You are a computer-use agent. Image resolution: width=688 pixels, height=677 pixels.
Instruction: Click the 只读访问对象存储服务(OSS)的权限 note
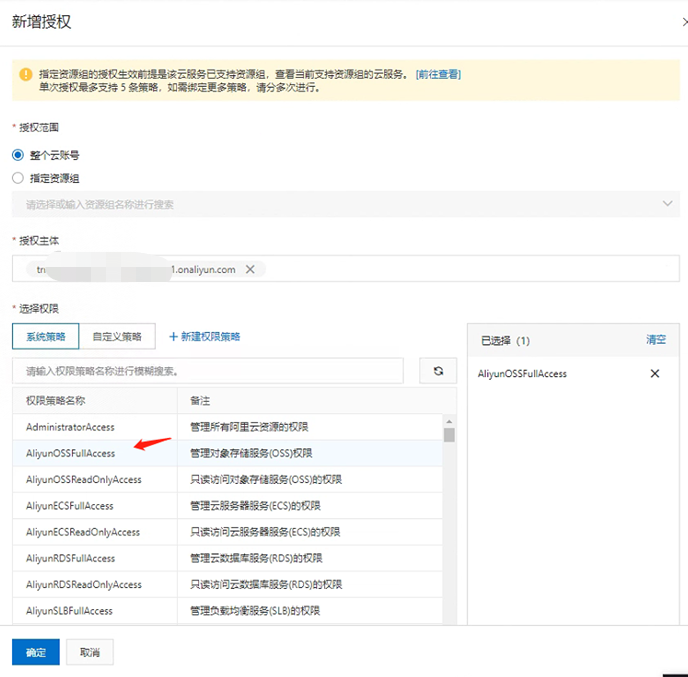(x=266, y=480)
